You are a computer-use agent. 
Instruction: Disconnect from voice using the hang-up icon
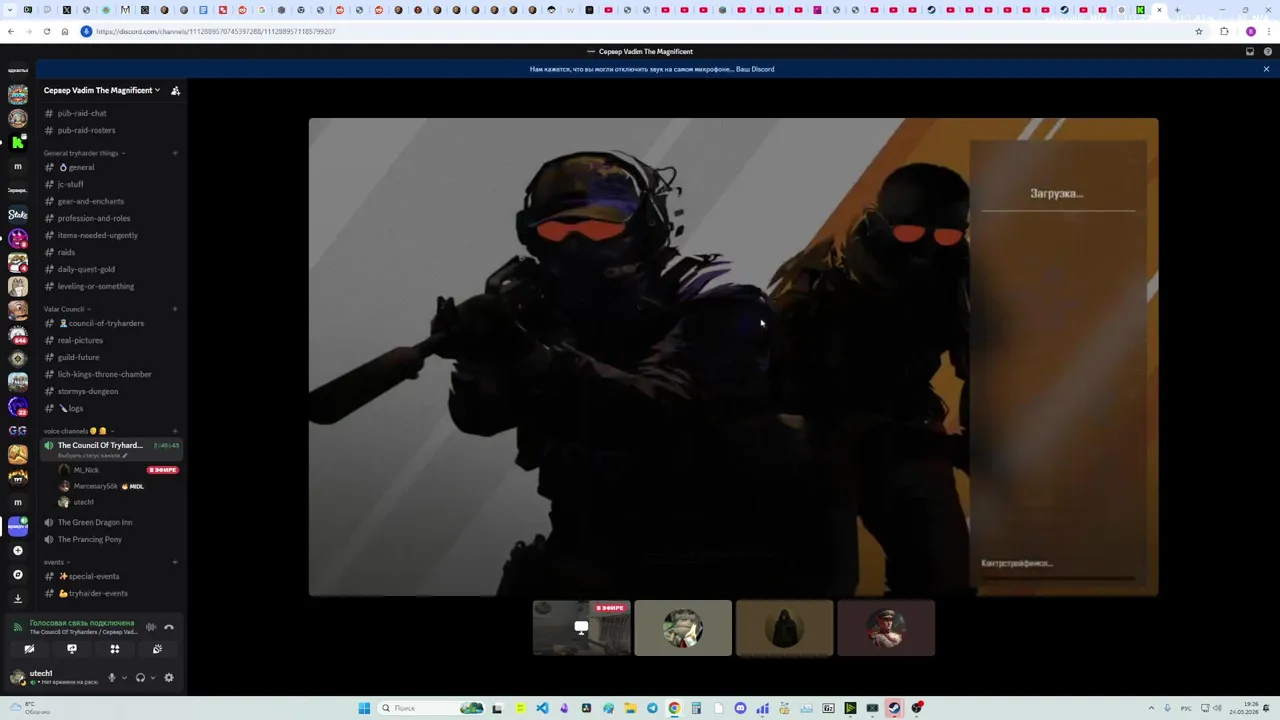click(x=169, y=627)
